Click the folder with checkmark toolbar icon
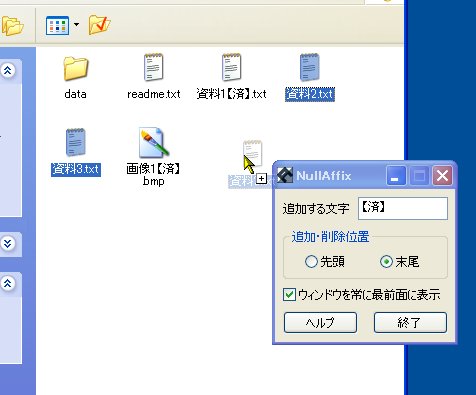The image size is (476, 395). (99, 24)
